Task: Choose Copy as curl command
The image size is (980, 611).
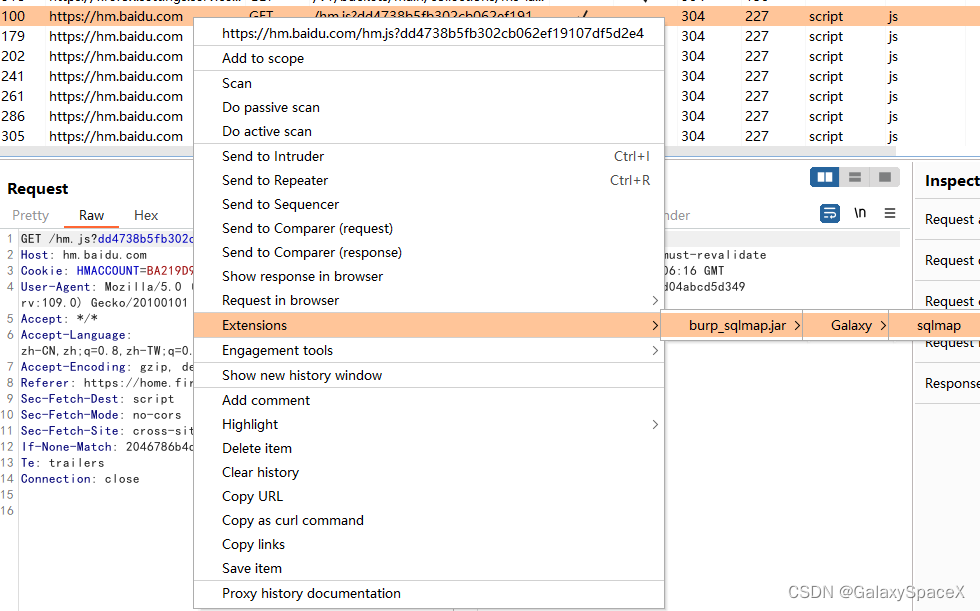Action: [x=293, y=520]
